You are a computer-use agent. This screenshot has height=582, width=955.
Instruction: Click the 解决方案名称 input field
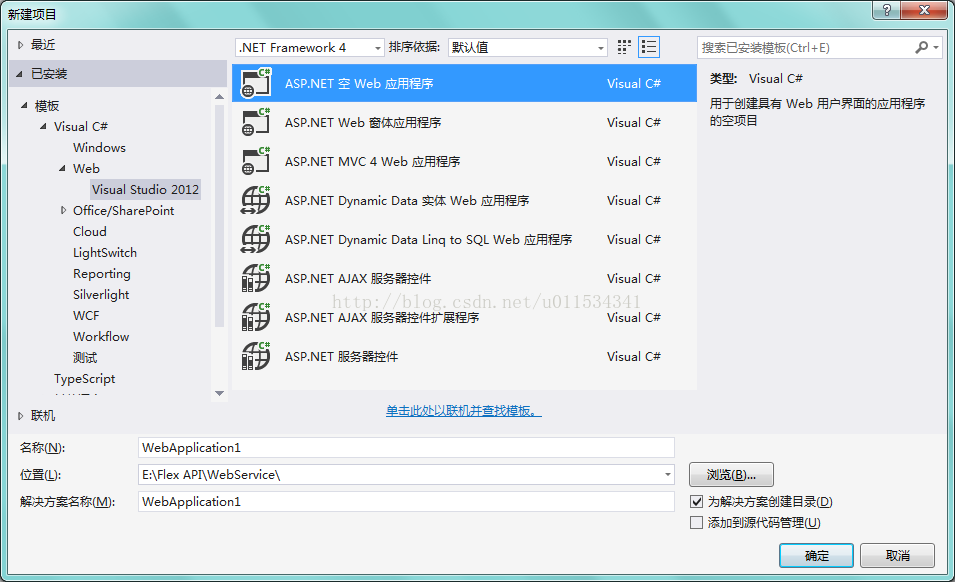pos(406,502)
